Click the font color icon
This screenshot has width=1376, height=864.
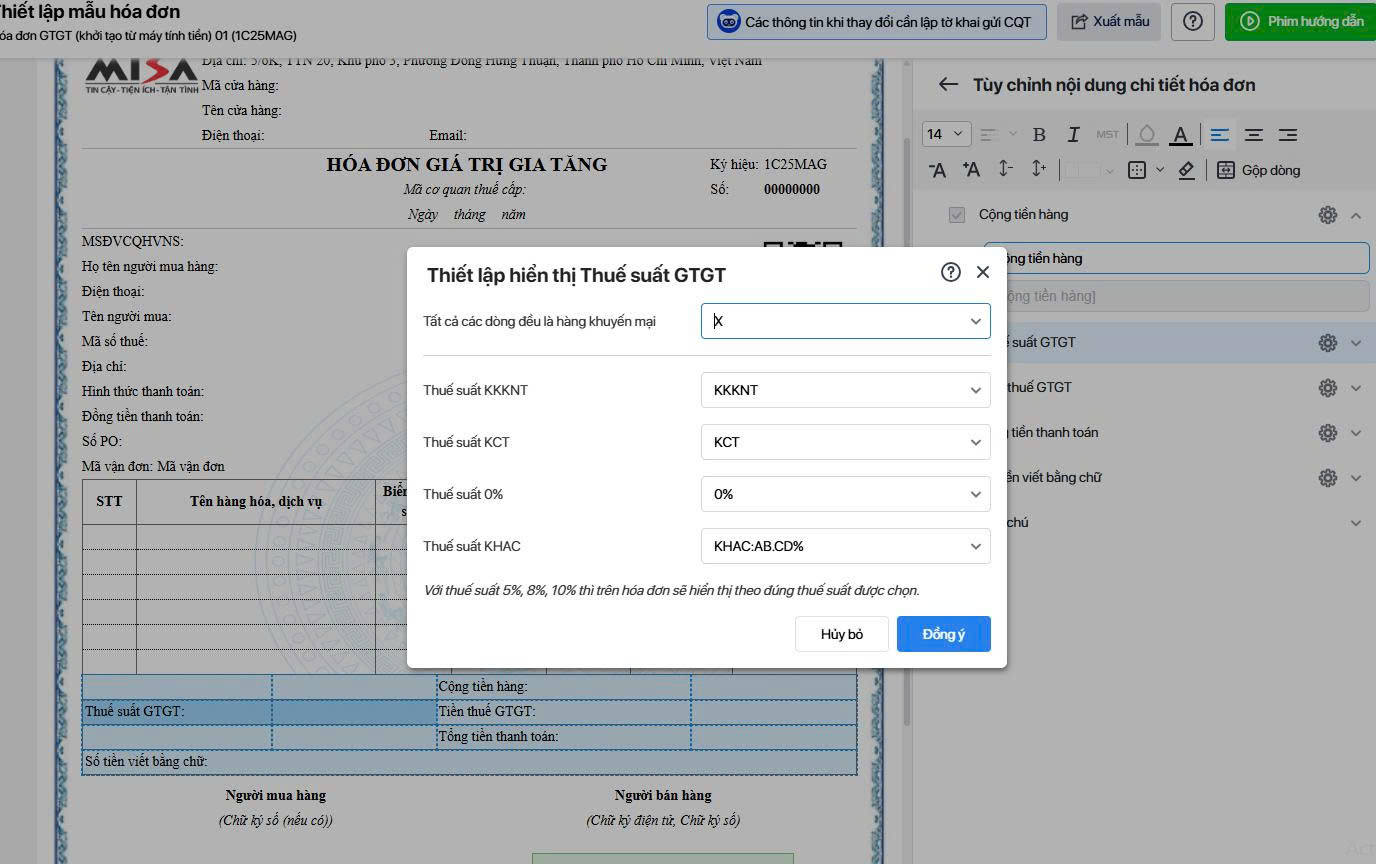coord(1180,134)
